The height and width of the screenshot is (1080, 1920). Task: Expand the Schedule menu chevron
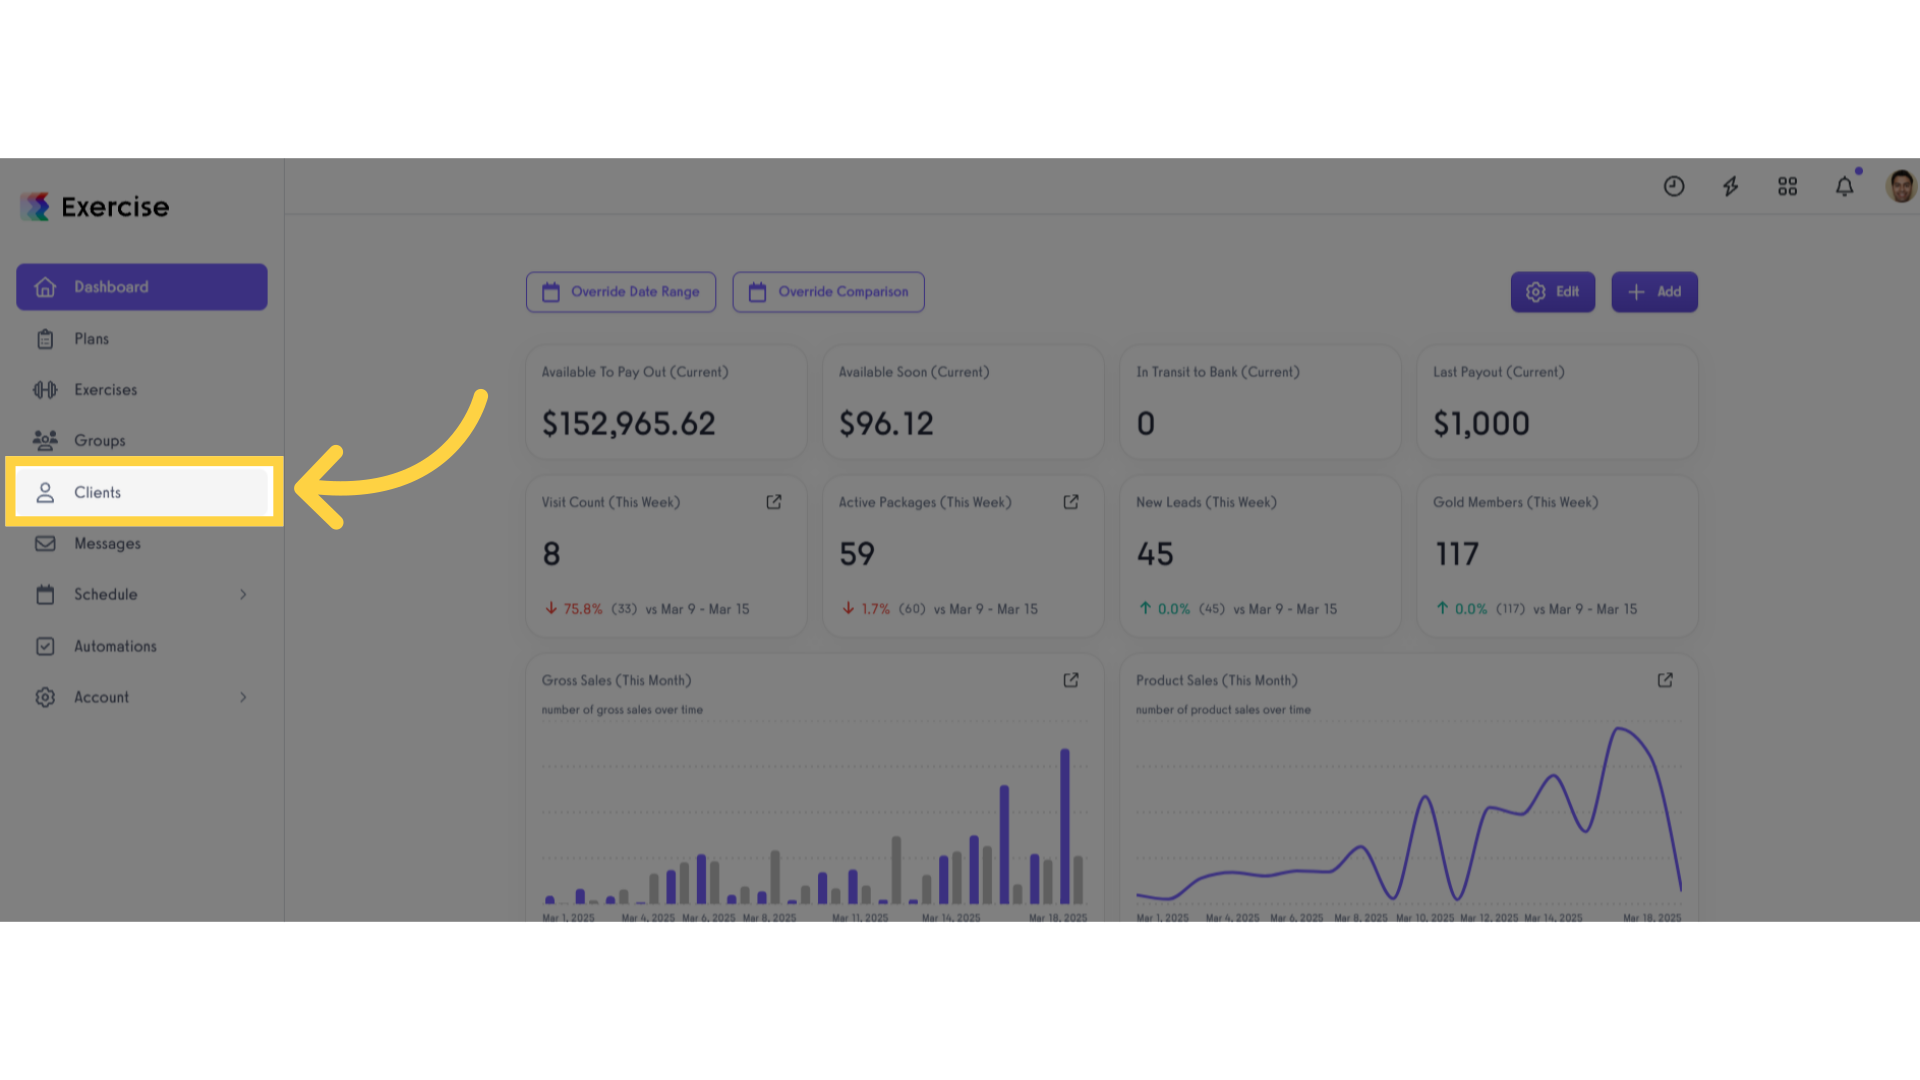click(x=243, y=595)
